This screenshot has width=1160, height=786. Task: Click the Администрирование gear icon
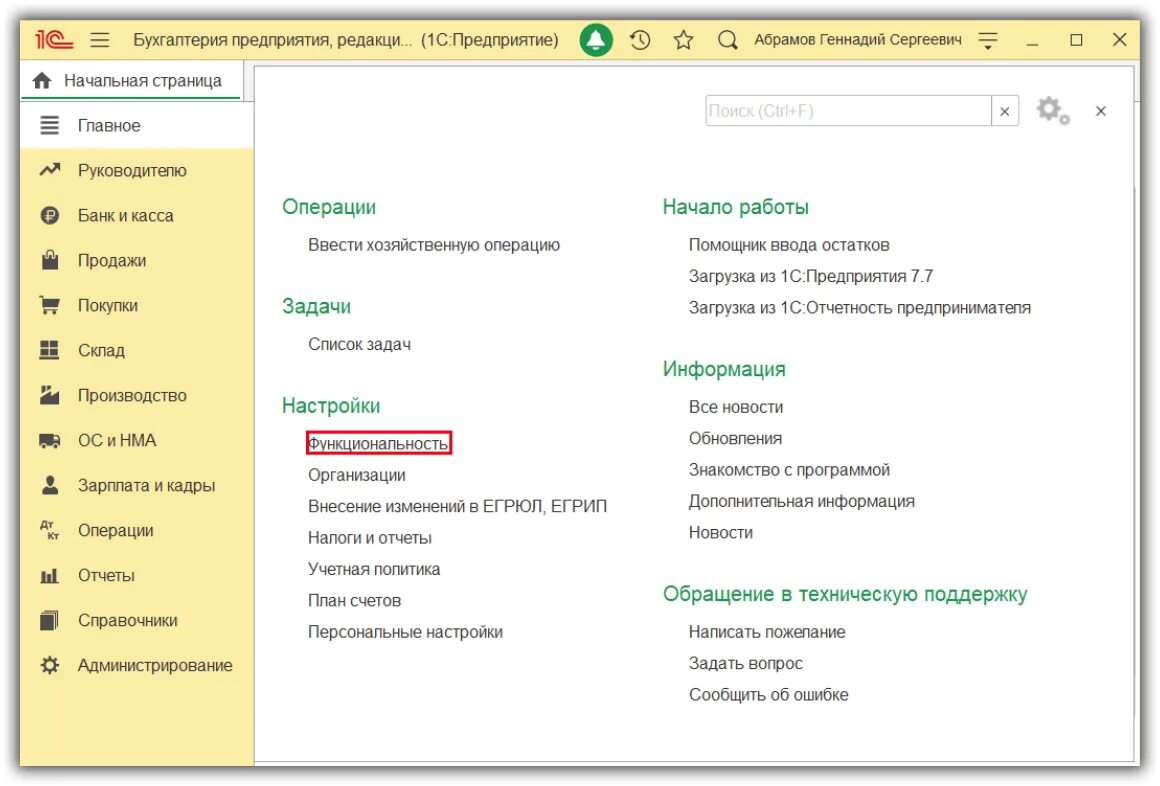(x=50, y=665)
